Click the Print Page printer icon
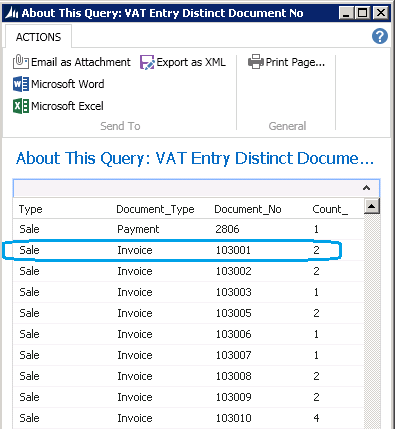Viewport: 395px width, 429px height. click(x=256, y=62)
